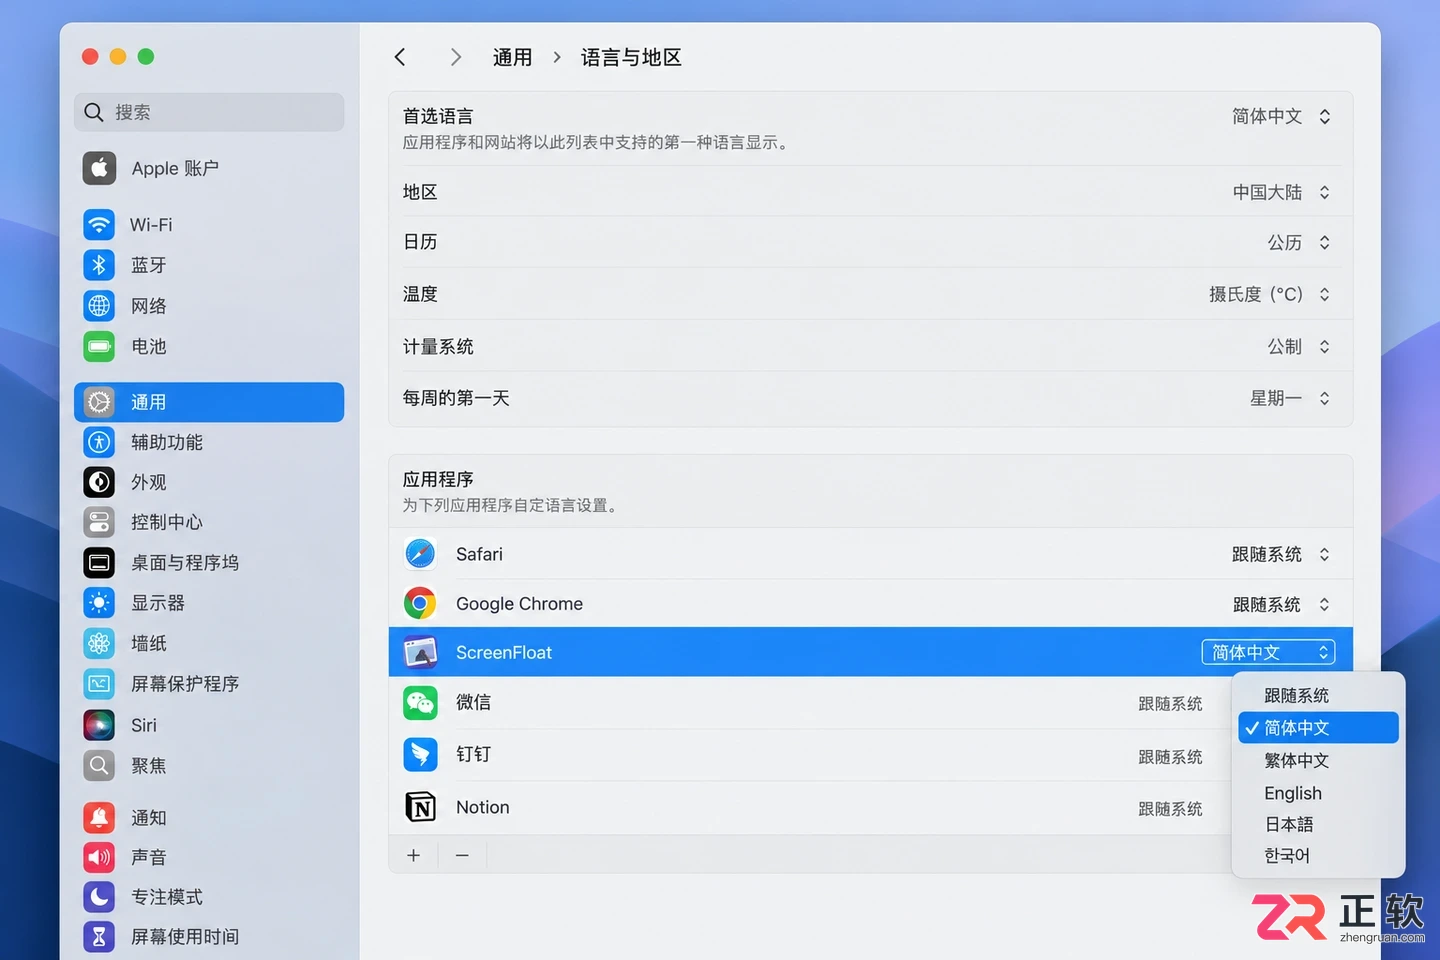Open 外观 appearance icon

pyautogui.click(x=99, y=482)
